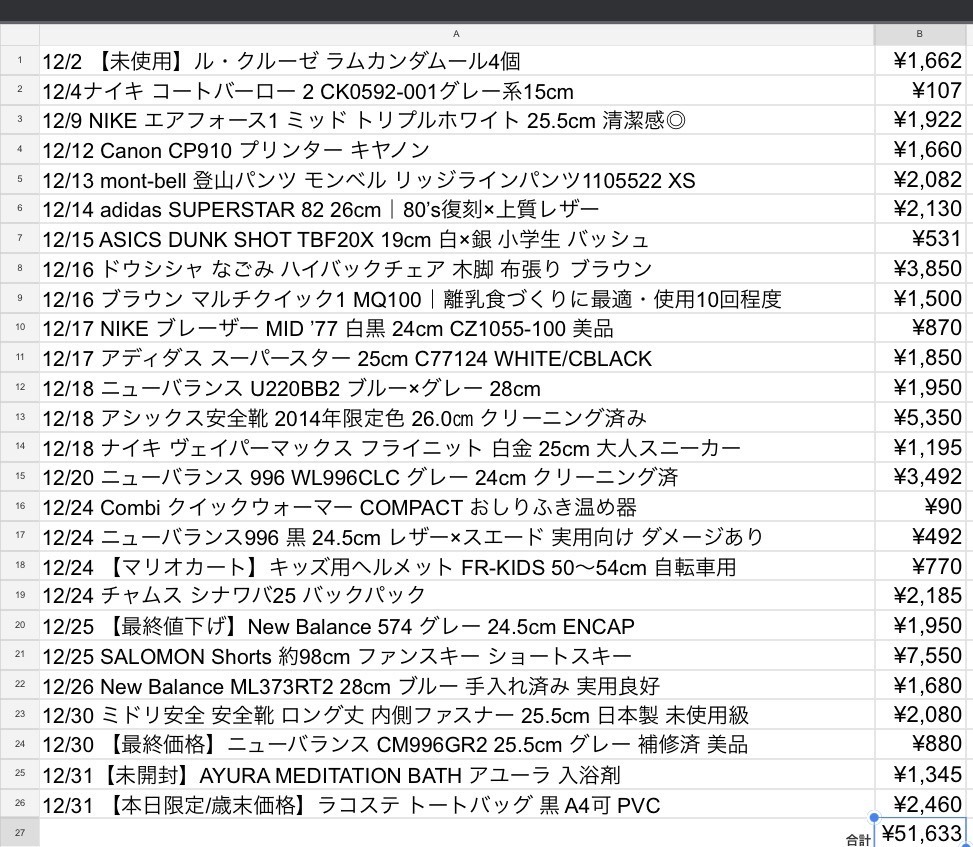Select ニューバランス U220BB2 cell
This screenshot has height=847, width=973.
pos(457,388)
